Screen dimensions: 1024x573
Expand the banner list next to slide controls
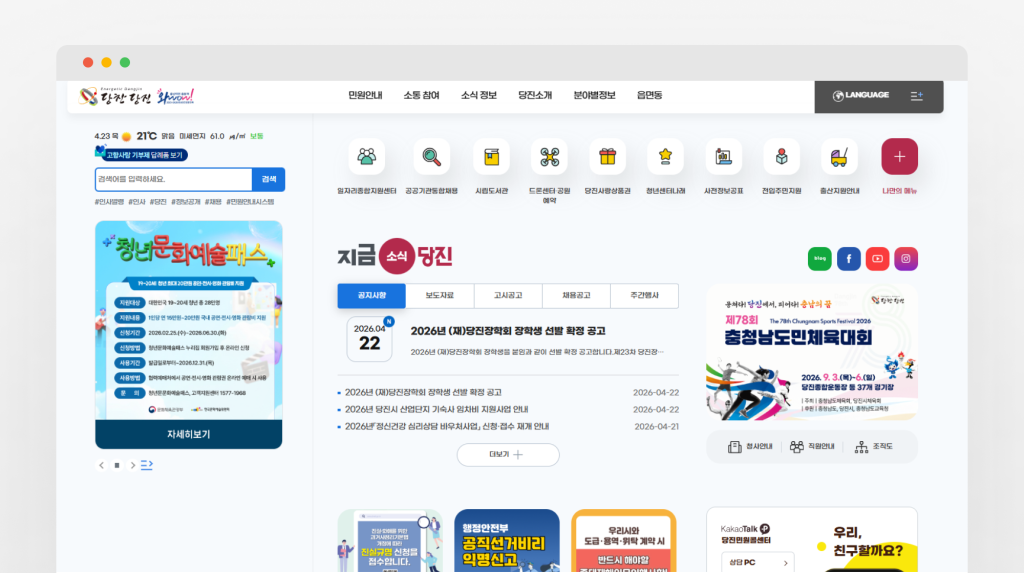pyautogui.click(x=146, y=465)
